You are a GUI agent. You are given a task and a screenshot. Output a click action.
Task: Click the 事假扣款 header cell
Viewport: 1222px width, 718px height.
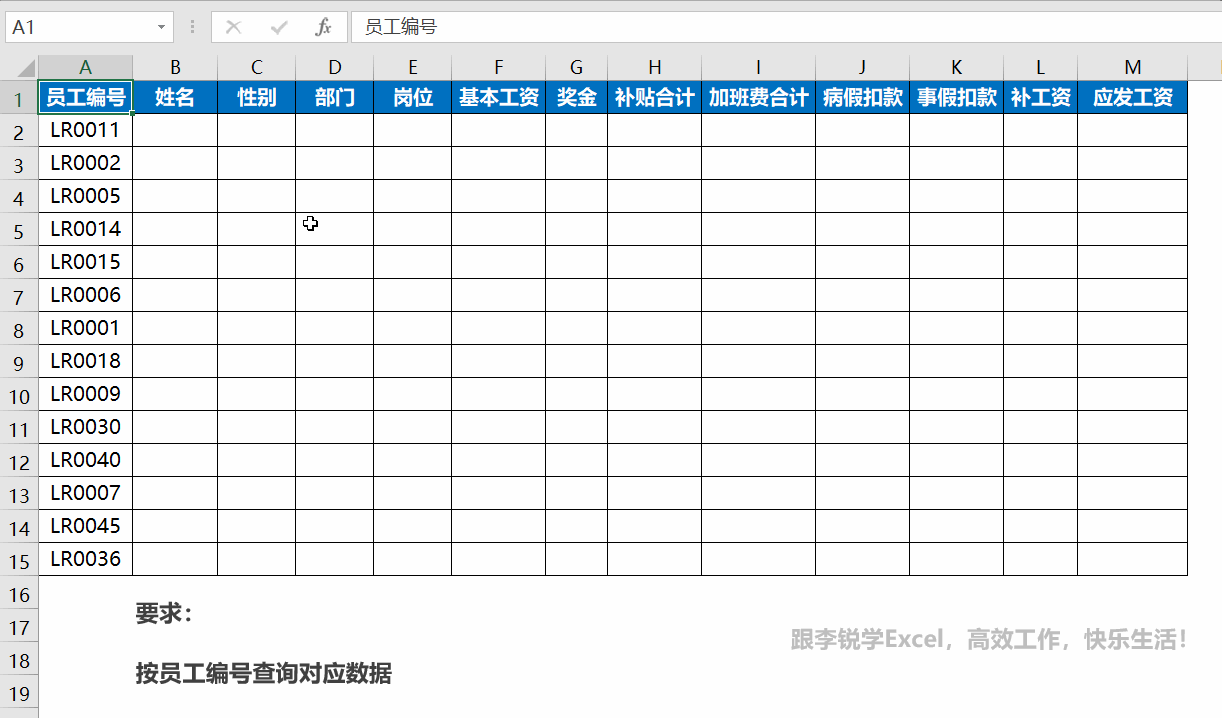point(957,97)
